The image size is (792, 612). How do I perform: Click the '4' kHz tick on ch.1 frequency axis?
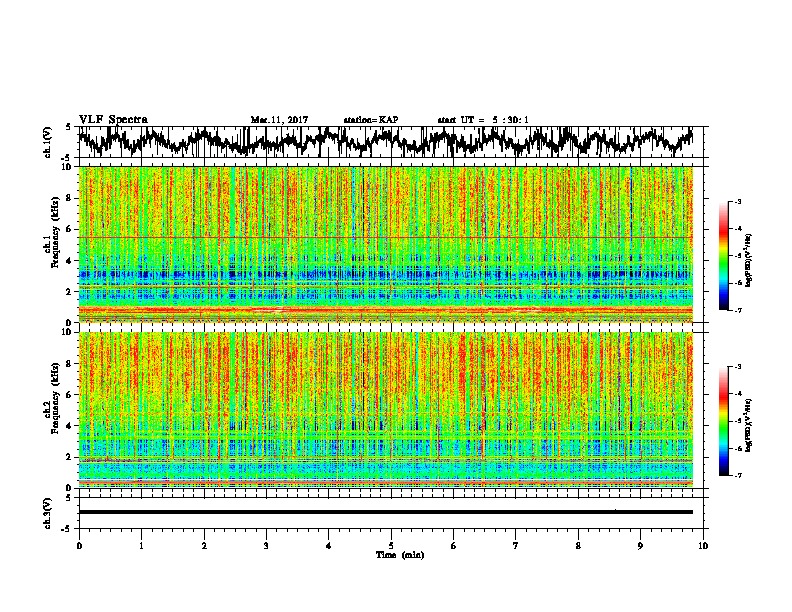pyautogui.click(x=70, y=261)
